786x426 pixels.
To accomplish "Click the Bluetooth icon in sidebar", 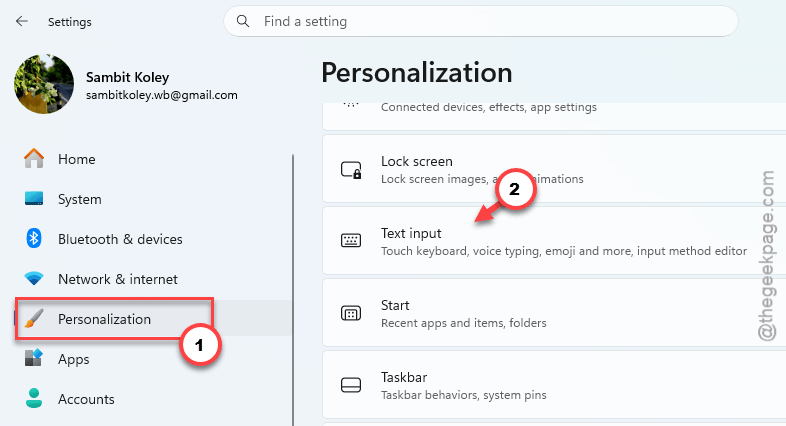I will pyautogui.click(x=34, y=239).
